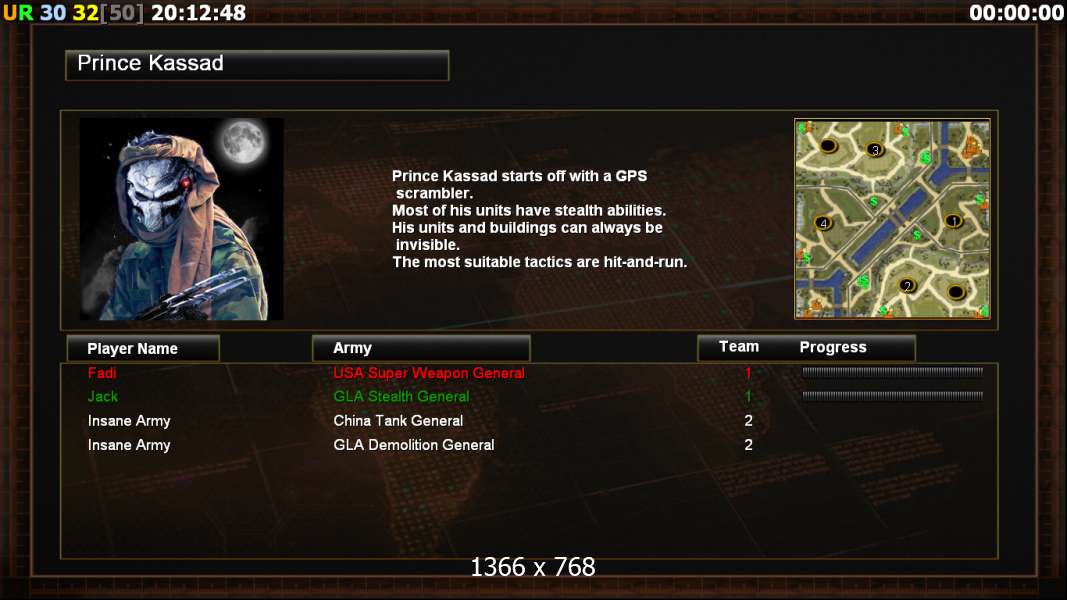
Task: Click the masked Prince Kassad portrait
Action: coord(181,219)
